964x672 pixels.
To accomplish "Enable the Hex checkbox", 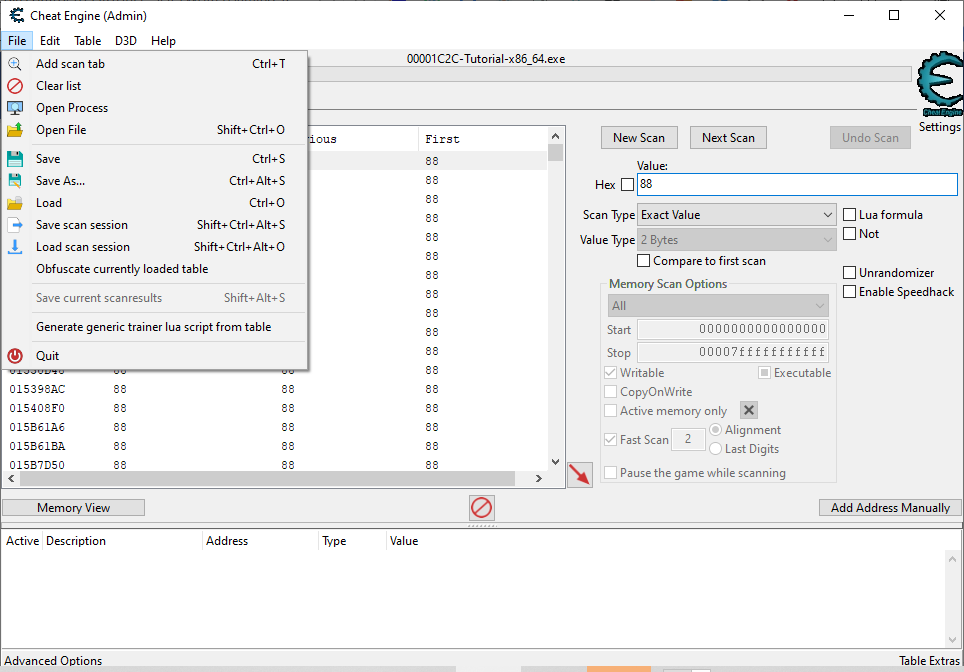I will [x=627, y=185].
